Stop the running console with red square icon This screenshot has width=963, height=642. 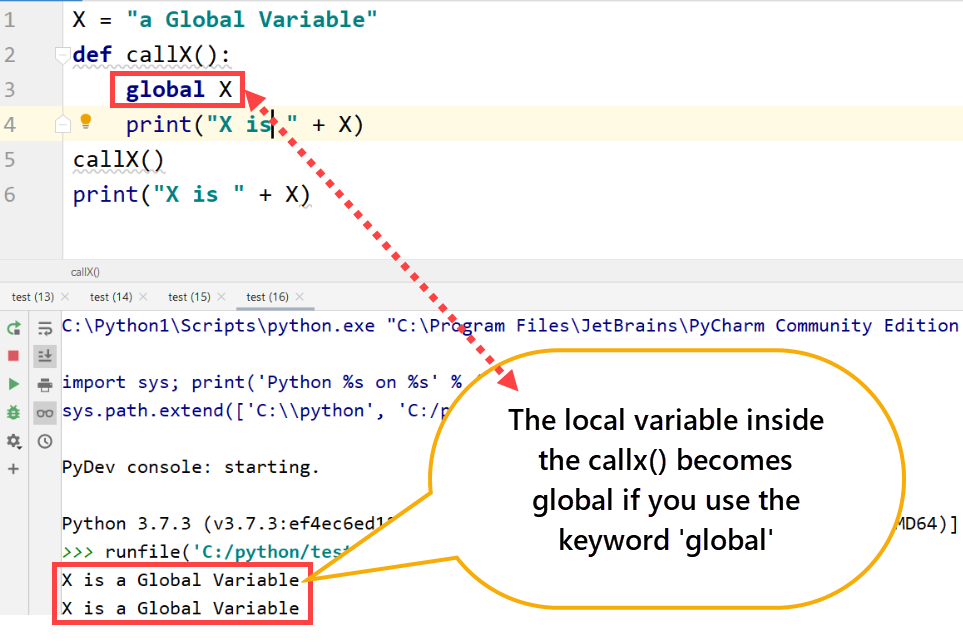pyautogui.click(x=14, y=355)
